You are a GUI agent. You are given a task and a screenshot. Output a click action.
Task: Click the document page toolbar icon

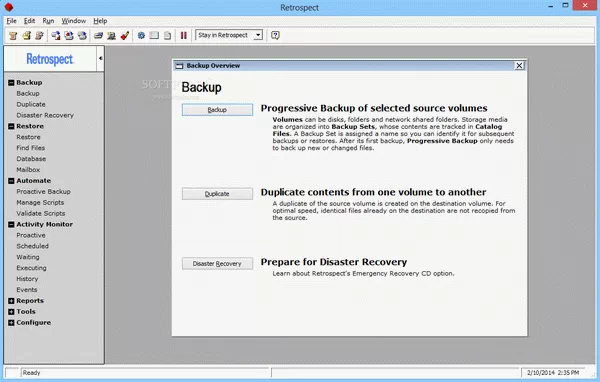click(x=167, y=35)
